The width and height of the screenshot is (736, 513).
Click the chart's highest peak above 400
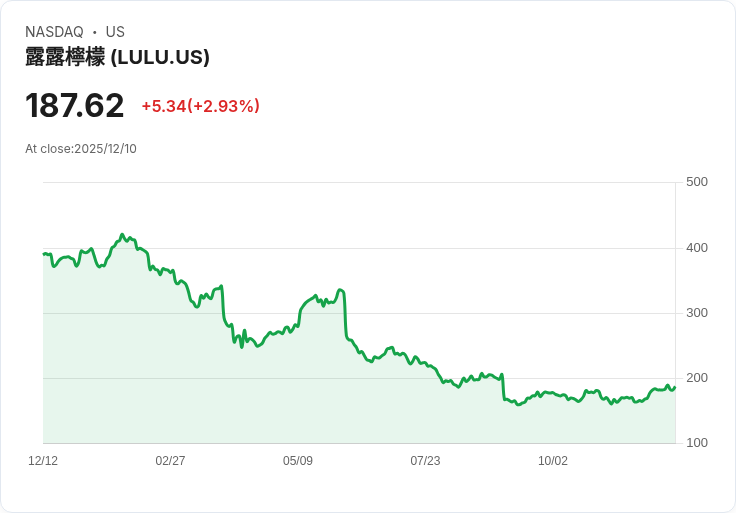(x=123, y=234)
